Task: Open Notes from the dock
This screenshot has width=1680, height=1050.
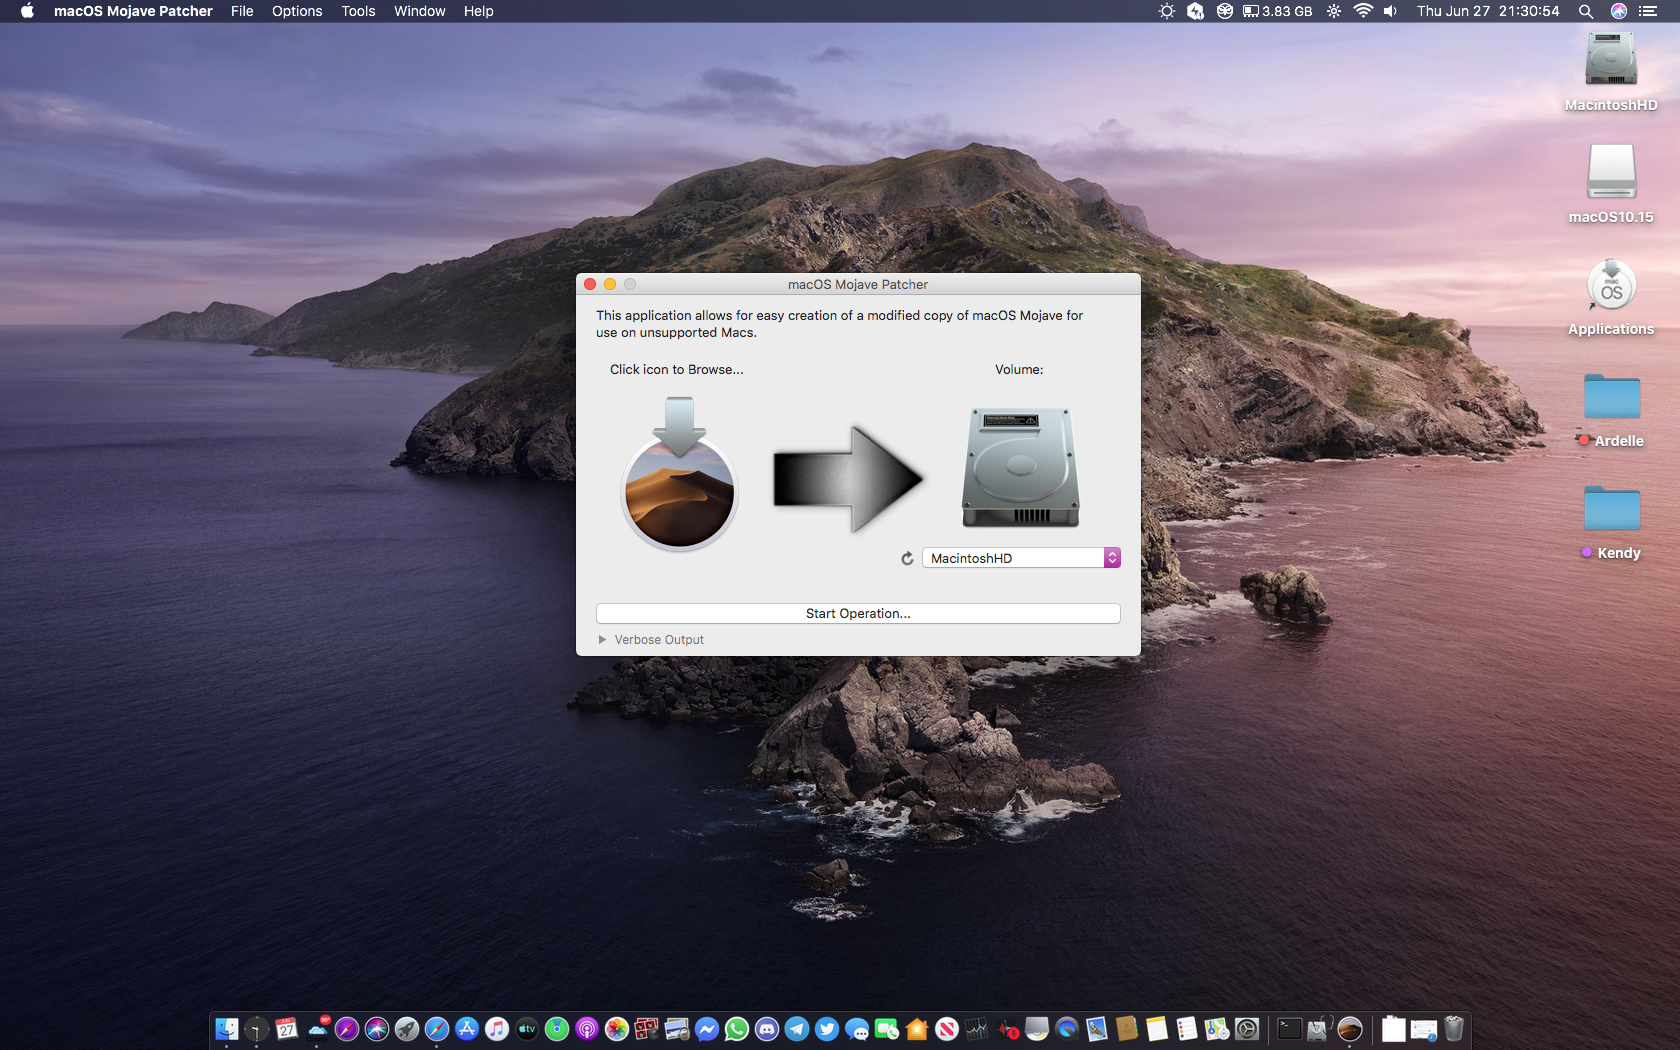Action: (x=1157, y=1028)
